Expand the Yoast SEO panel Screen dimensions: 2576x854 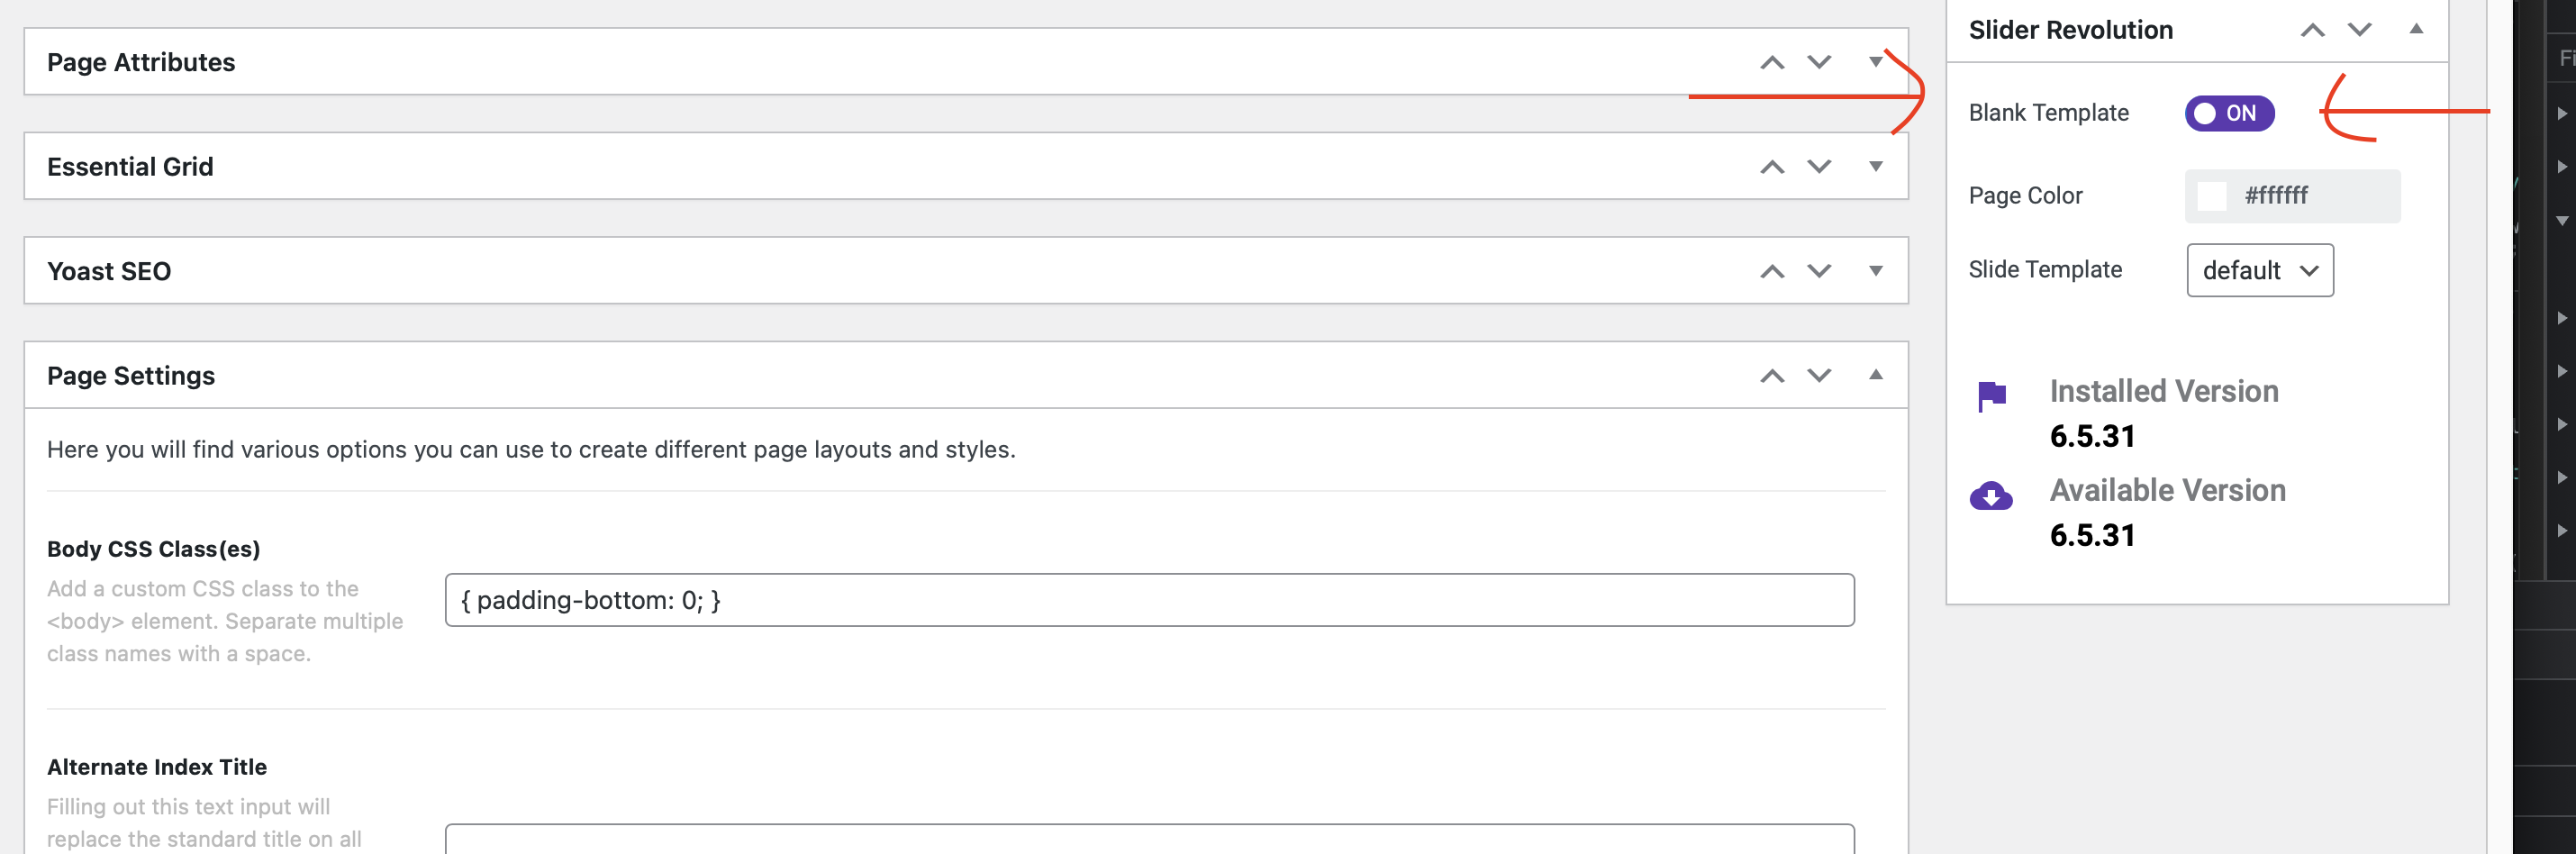1876,270
